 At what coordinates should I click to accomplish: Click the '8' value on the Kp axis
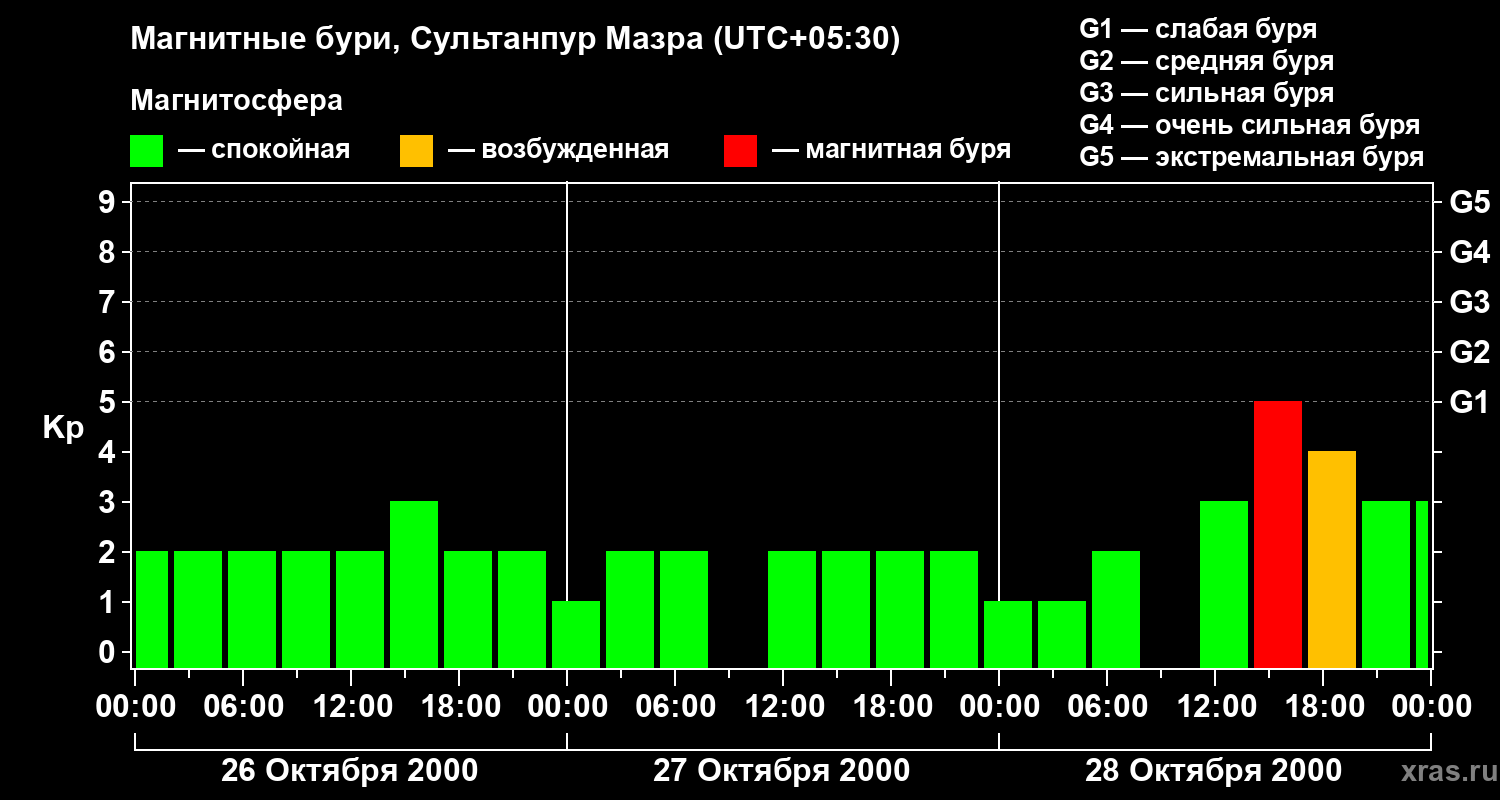tap(109, 253)
